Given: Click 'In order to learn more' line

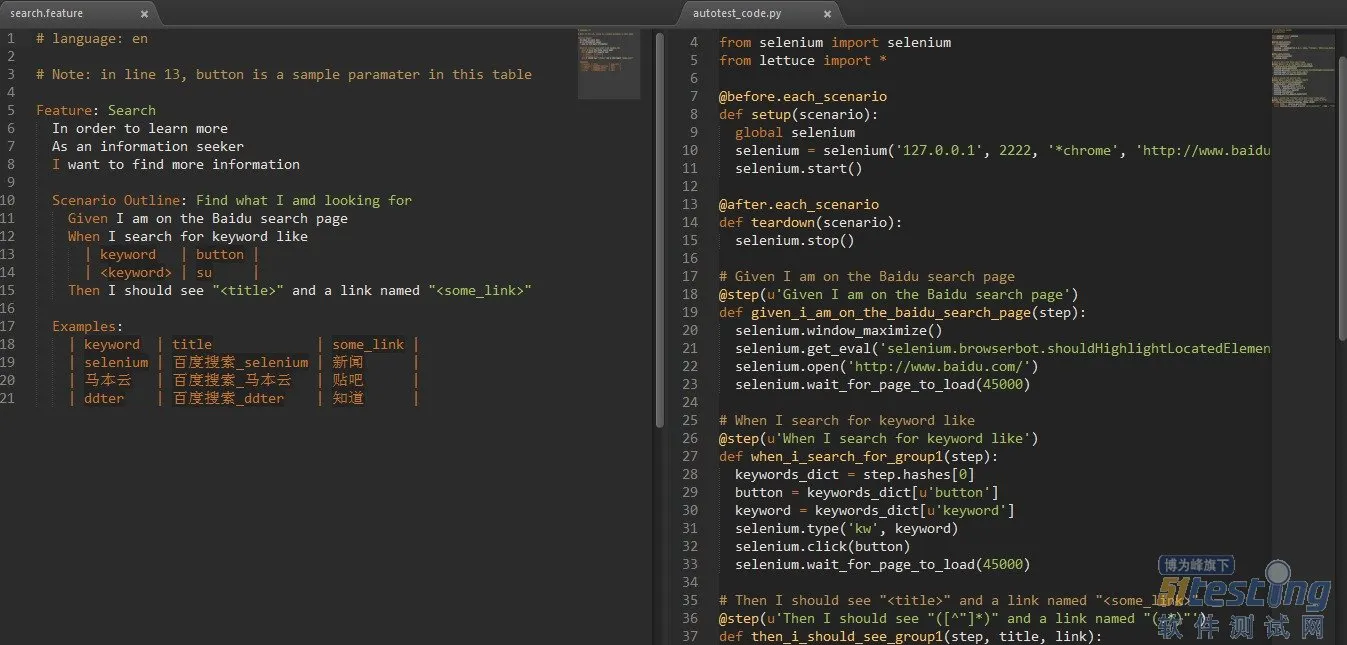Looking at the screenshot, I should (x=140, y=128).
